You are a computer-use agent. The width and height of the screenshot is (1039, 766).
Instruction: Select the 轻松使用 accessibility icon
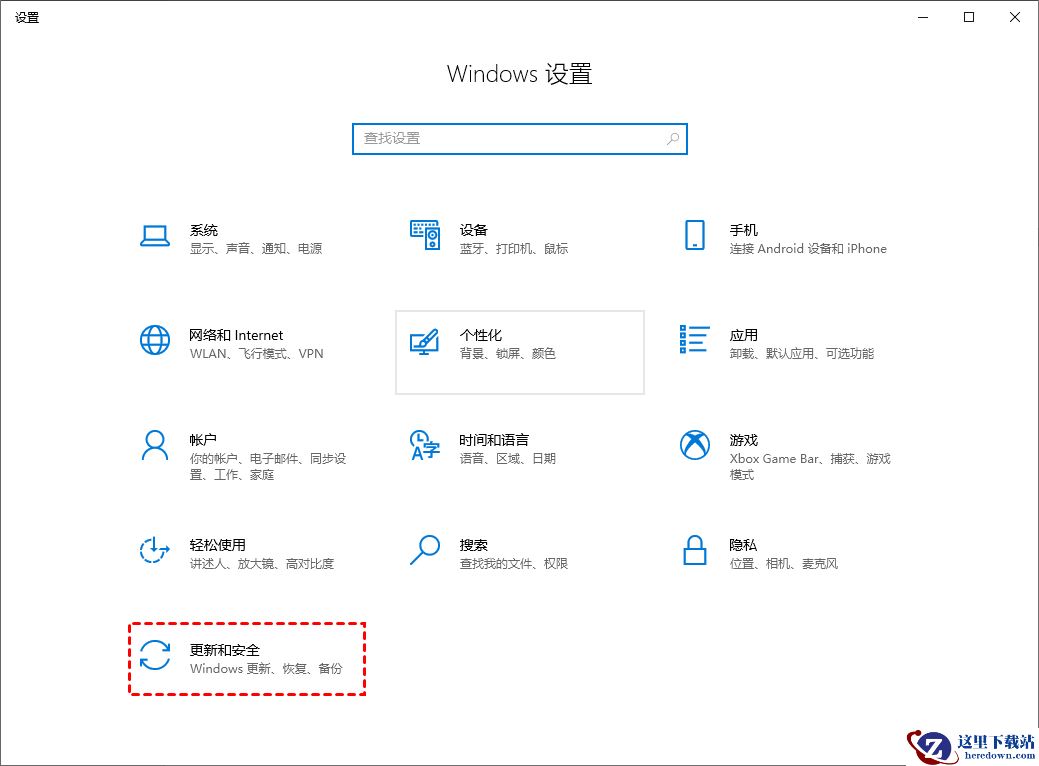click(154, 550)
